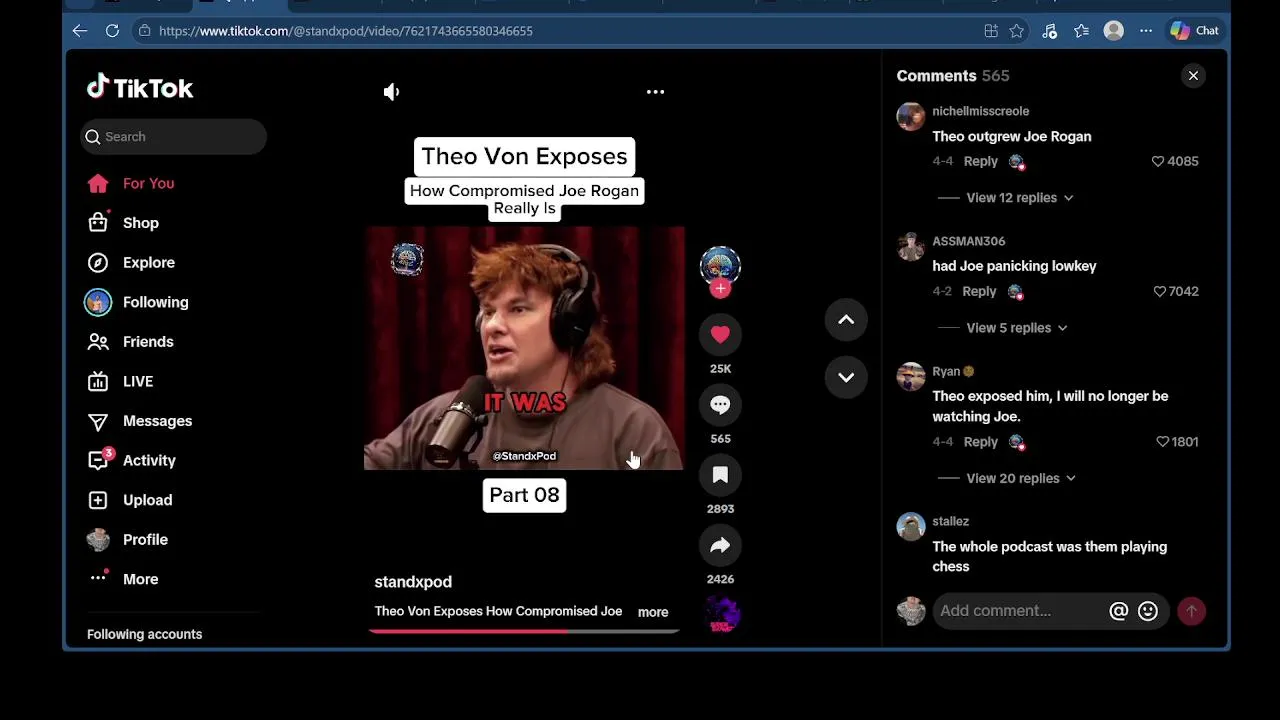Reply to Ryan's comment
This screenshot has height=720, width=1280.
pos(980,441)
